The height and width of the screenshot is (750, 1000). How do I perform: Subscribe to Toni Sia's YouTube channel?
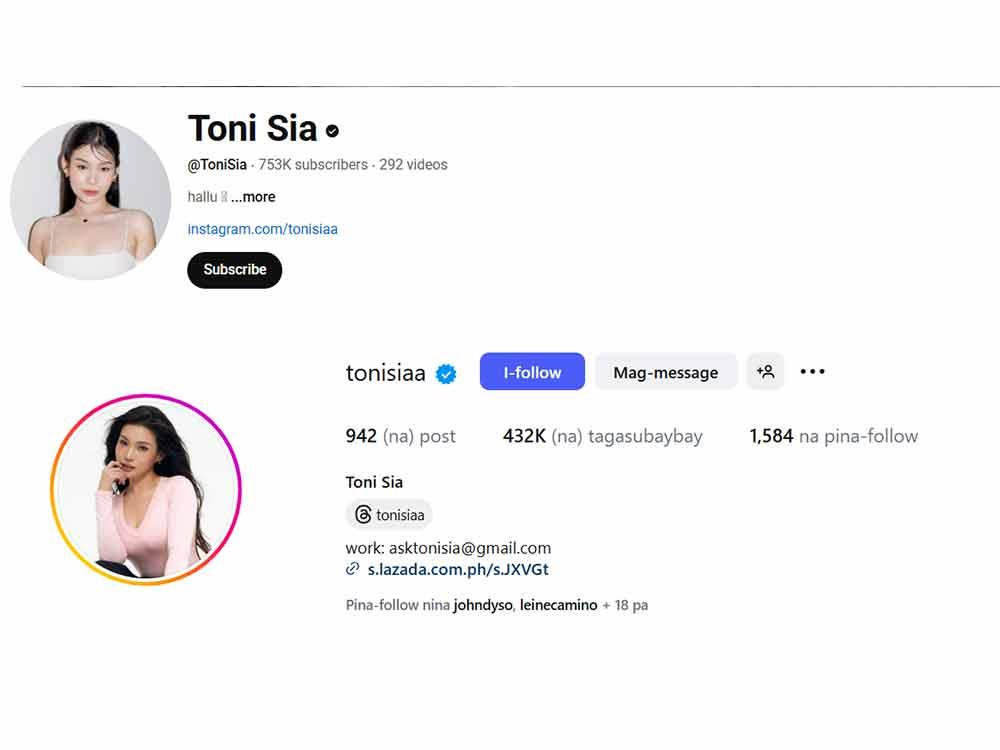[x=234, y=270]
